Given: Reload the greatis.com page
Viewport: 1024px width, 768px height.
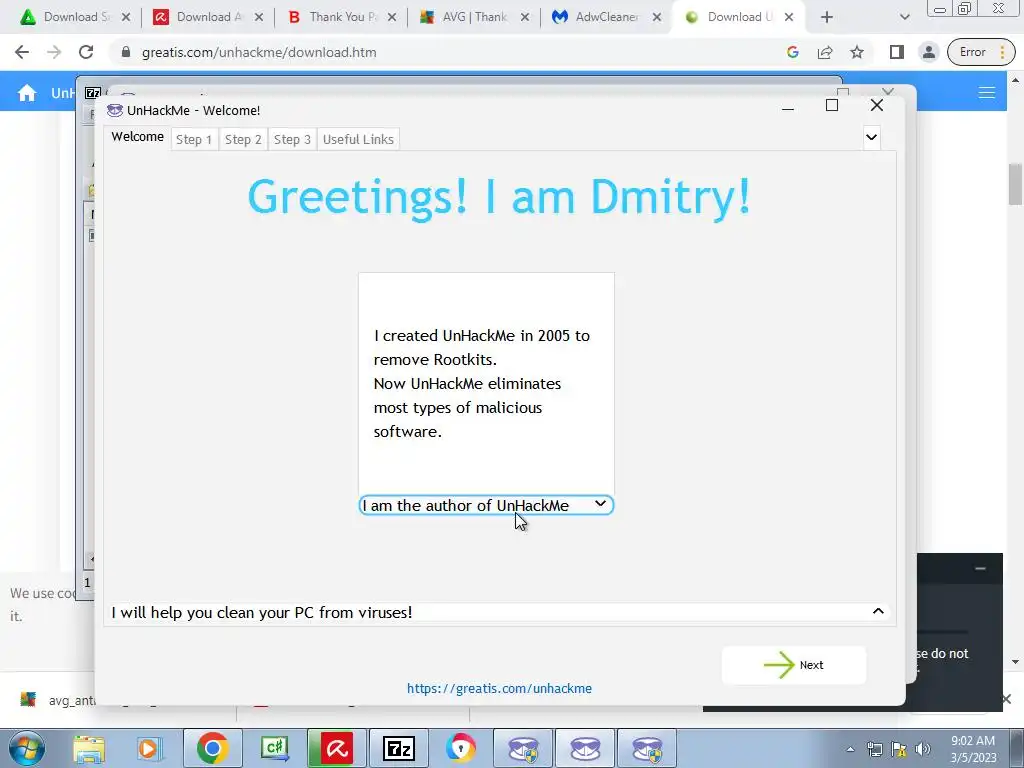Looking at the screenshot, I should click(x=86, y=52).
